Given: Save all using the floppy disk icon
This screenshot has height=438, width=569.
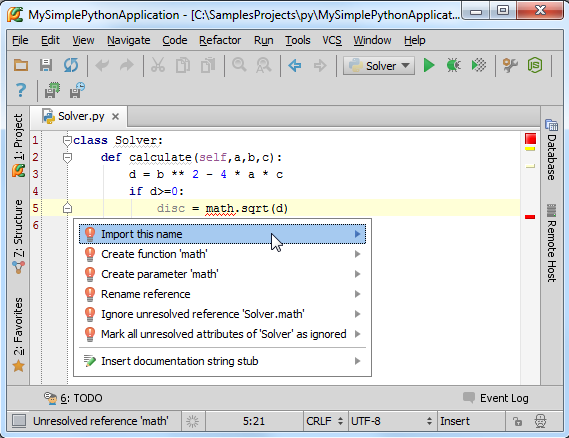Looking at the screenshot, I should tap(46, 66).
